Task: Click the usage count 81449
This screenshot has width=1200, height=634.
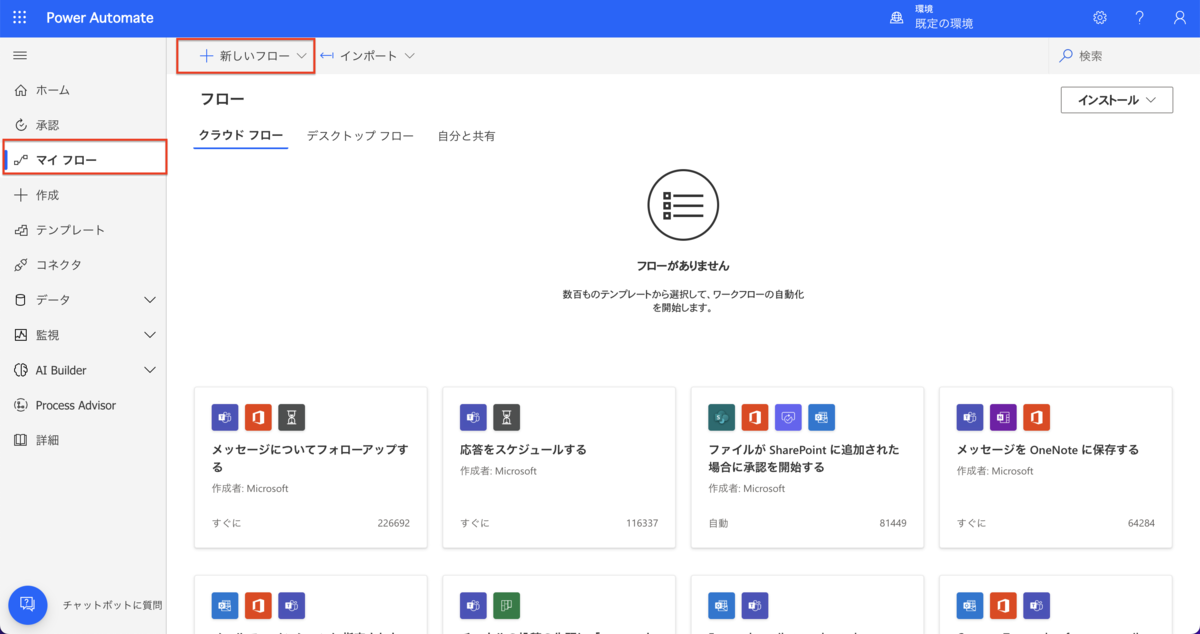Action: click(x=893, y=523)
